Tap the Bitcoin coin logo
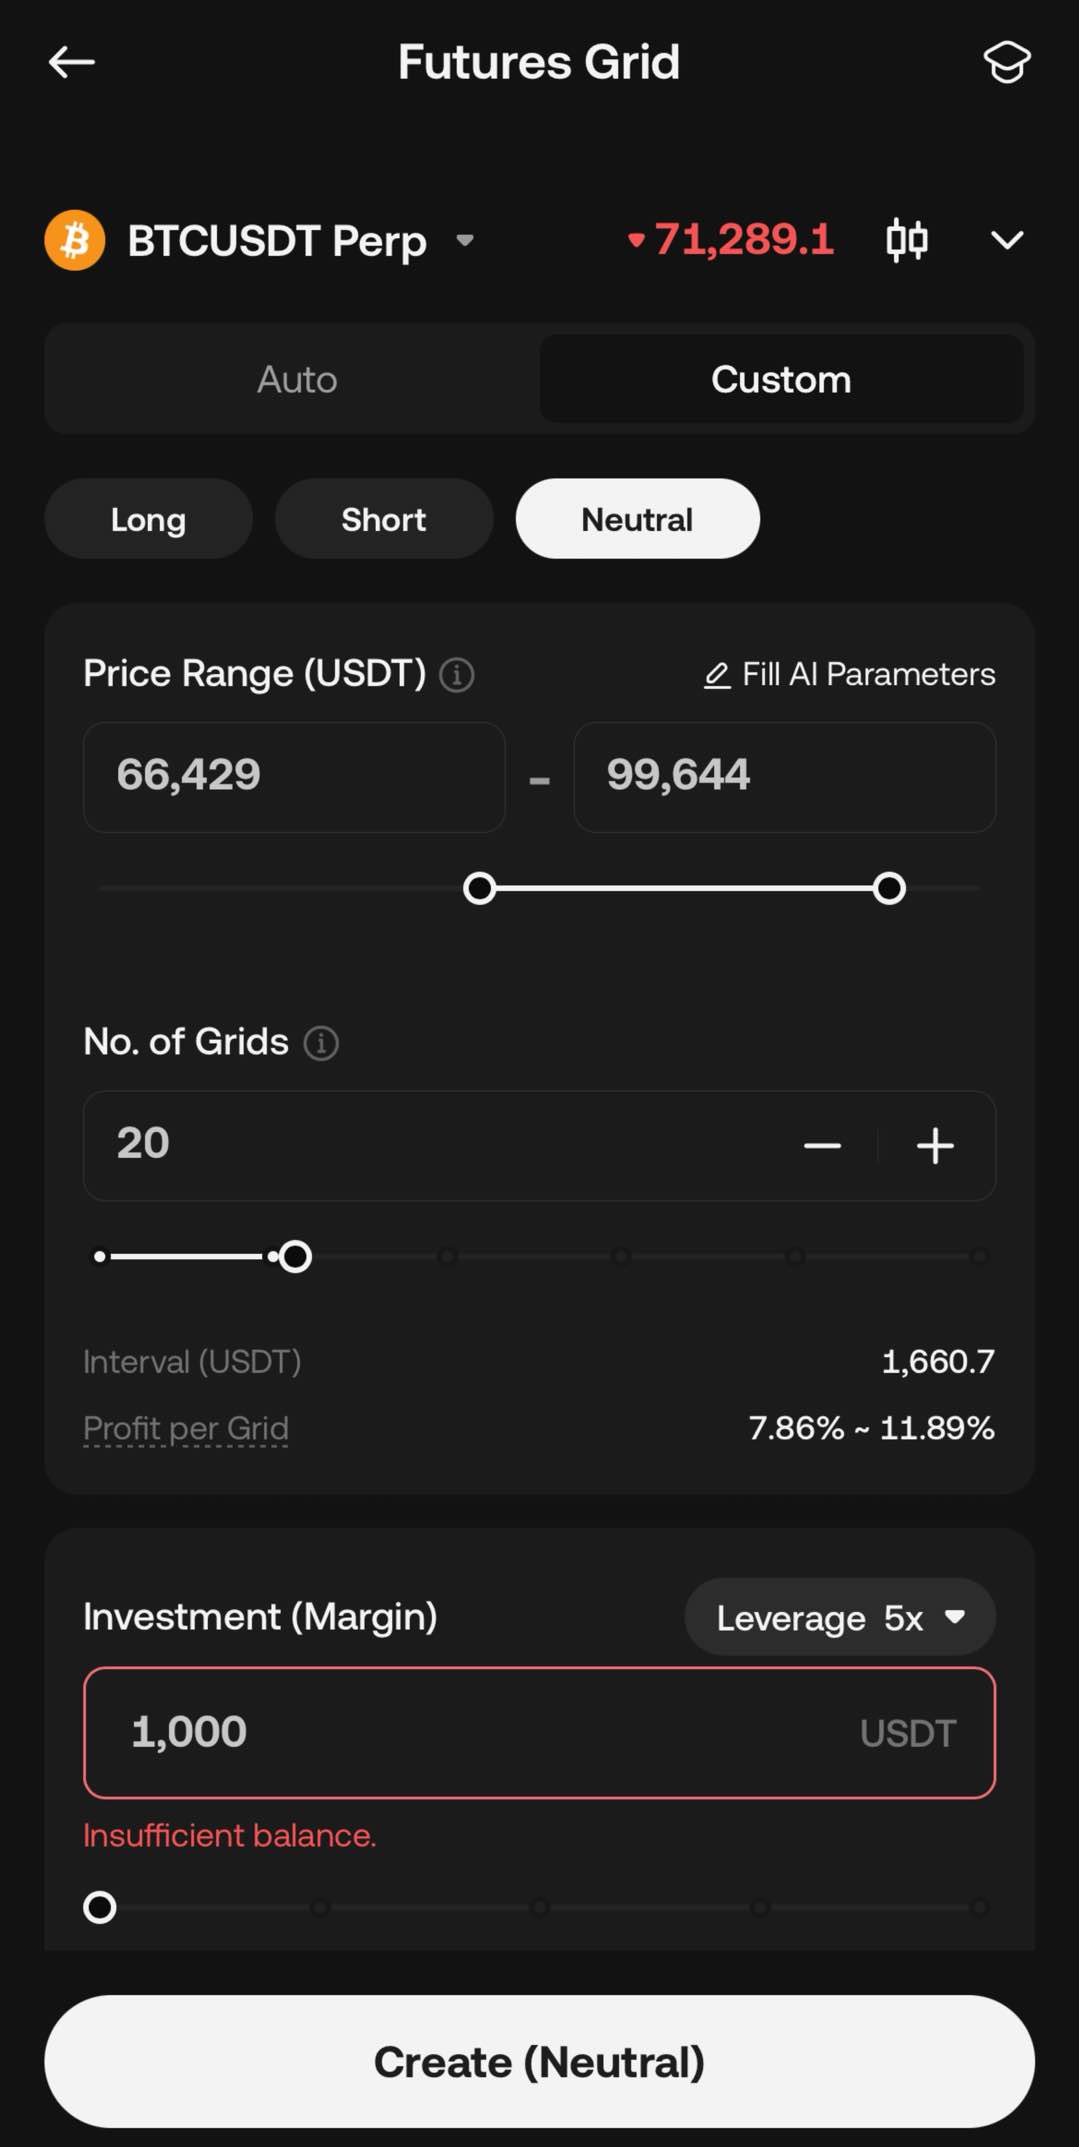The width and height of the screenshot is (1079, 2147). (x=75, y=241)
